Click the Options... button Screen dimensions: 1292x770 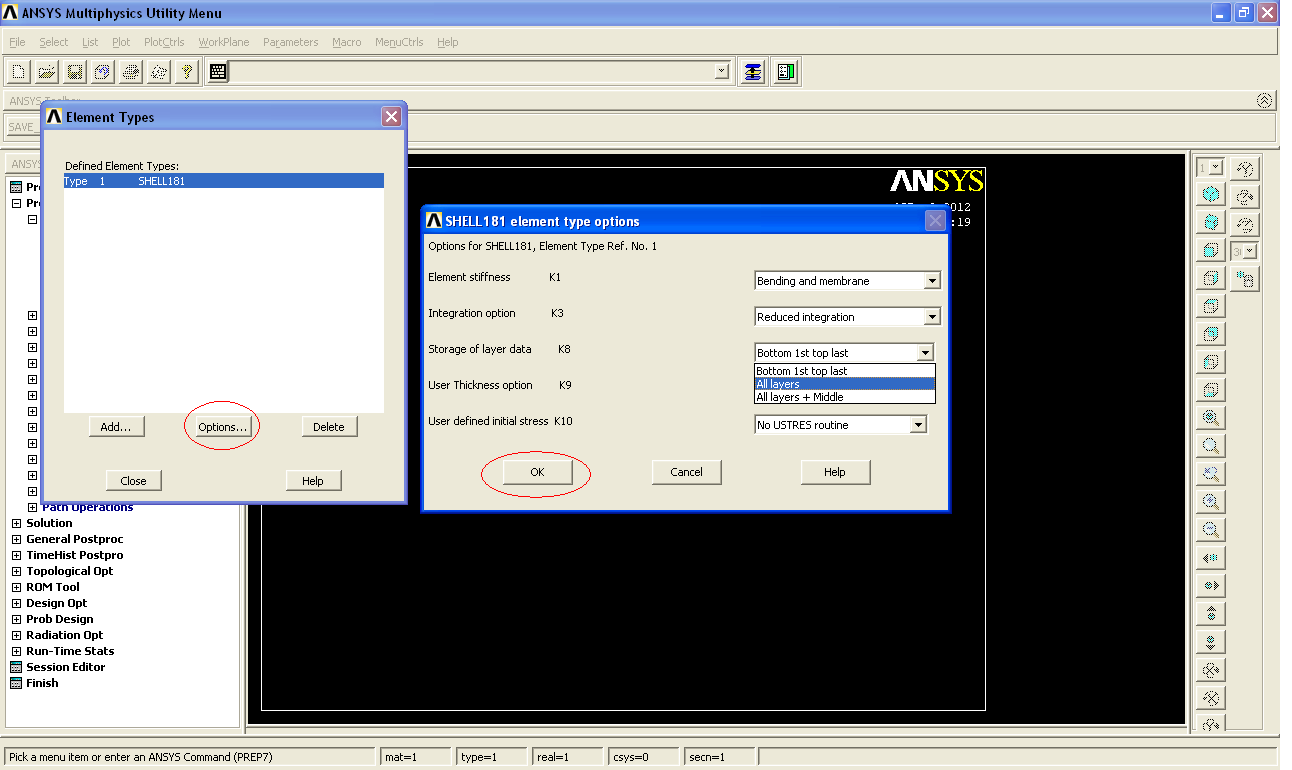222,427
